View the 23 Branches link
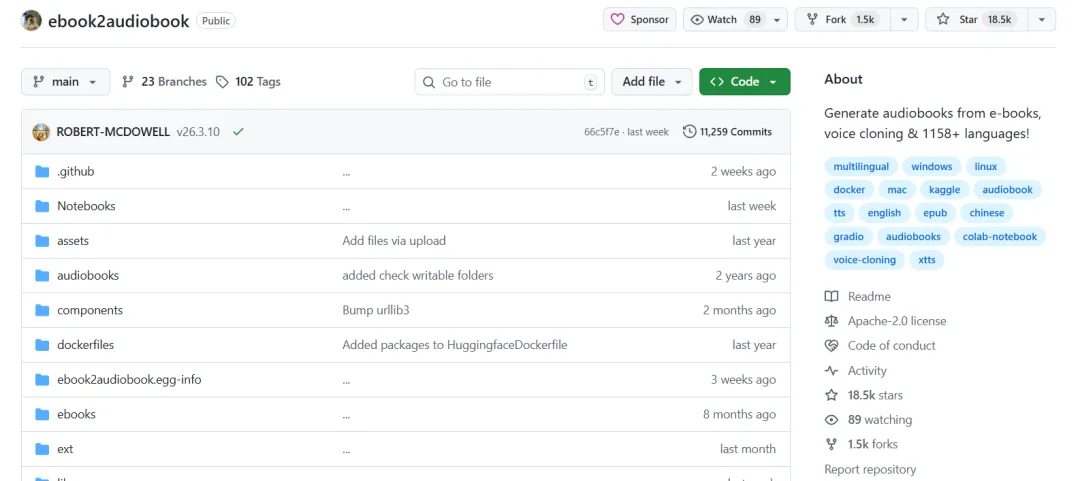Image resolution: width=1080 pixels, height=481 pixels. [x=165, y=81]
